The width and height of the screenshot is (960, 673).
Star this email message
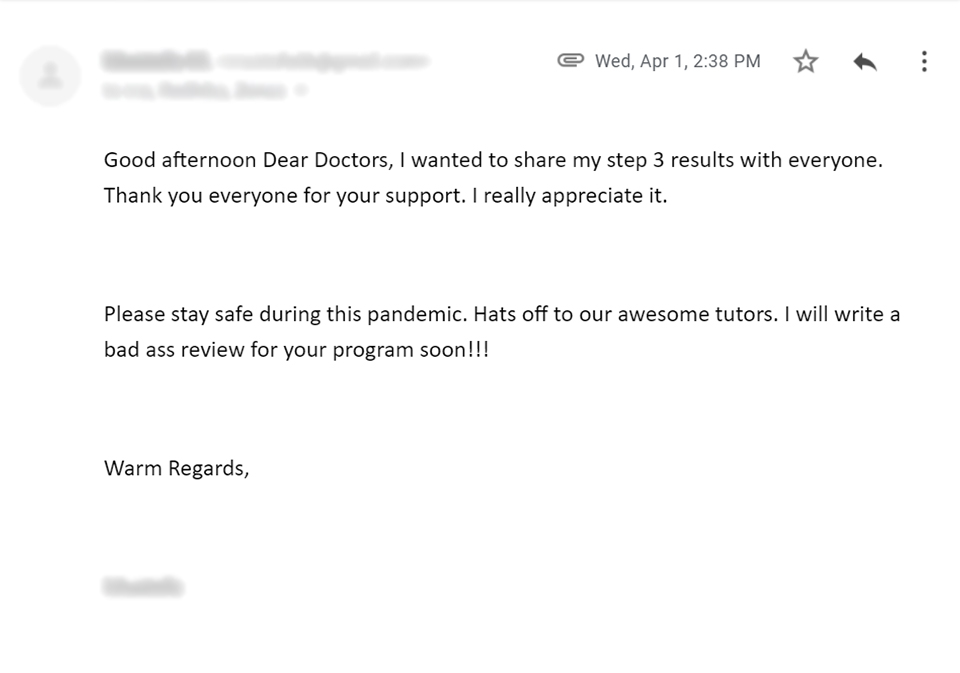(806, 61)
